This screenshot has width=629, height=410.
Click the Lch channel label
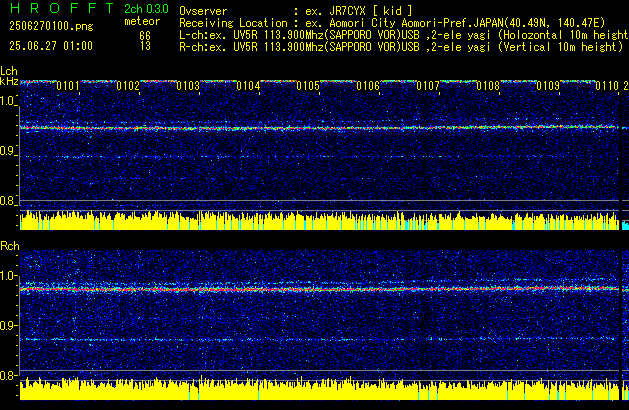click(x=9, y=71)
